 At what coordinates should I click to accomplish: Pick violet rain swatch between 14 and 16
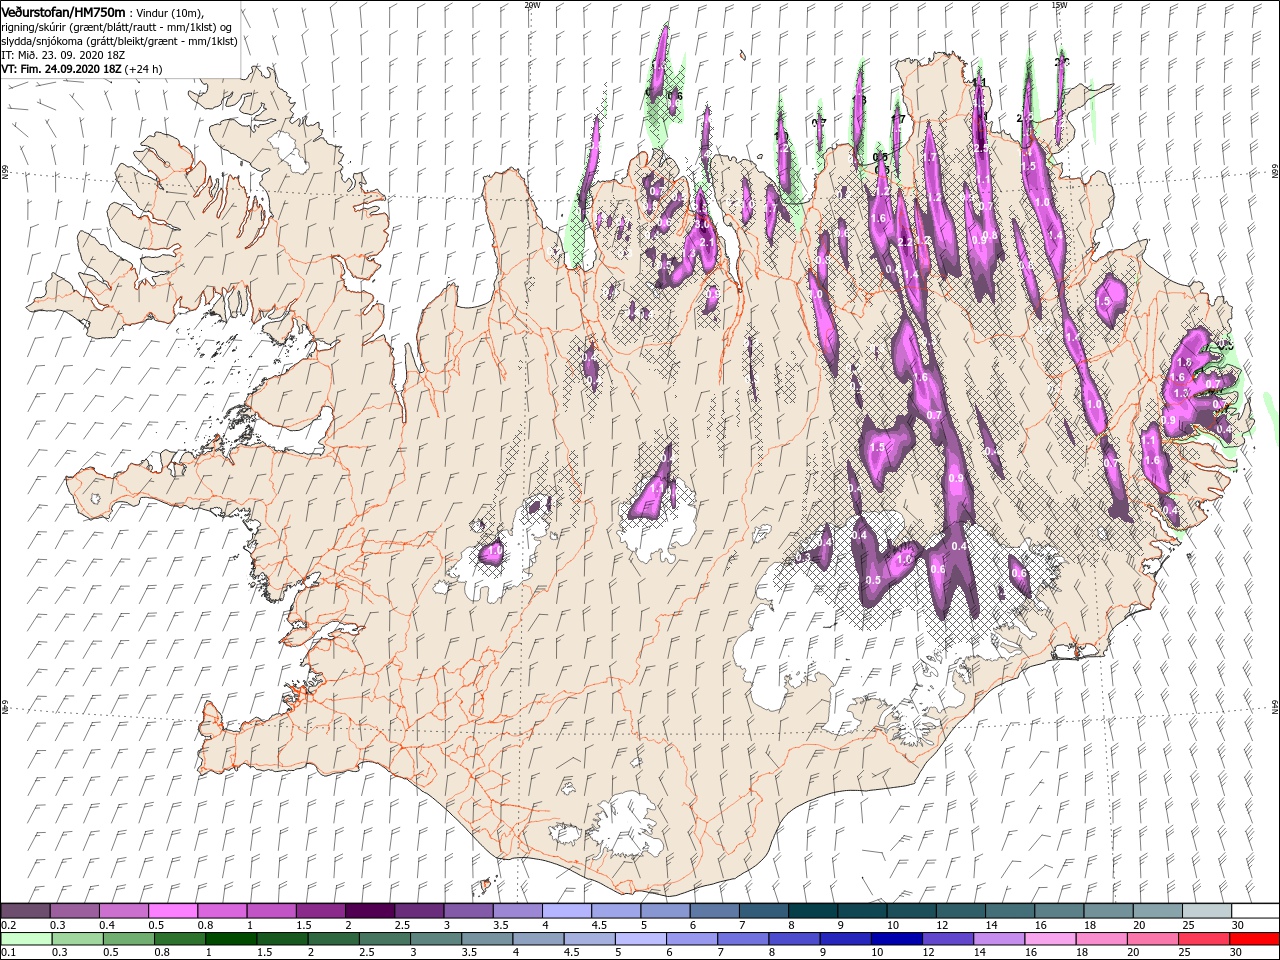tap(999, 939)
